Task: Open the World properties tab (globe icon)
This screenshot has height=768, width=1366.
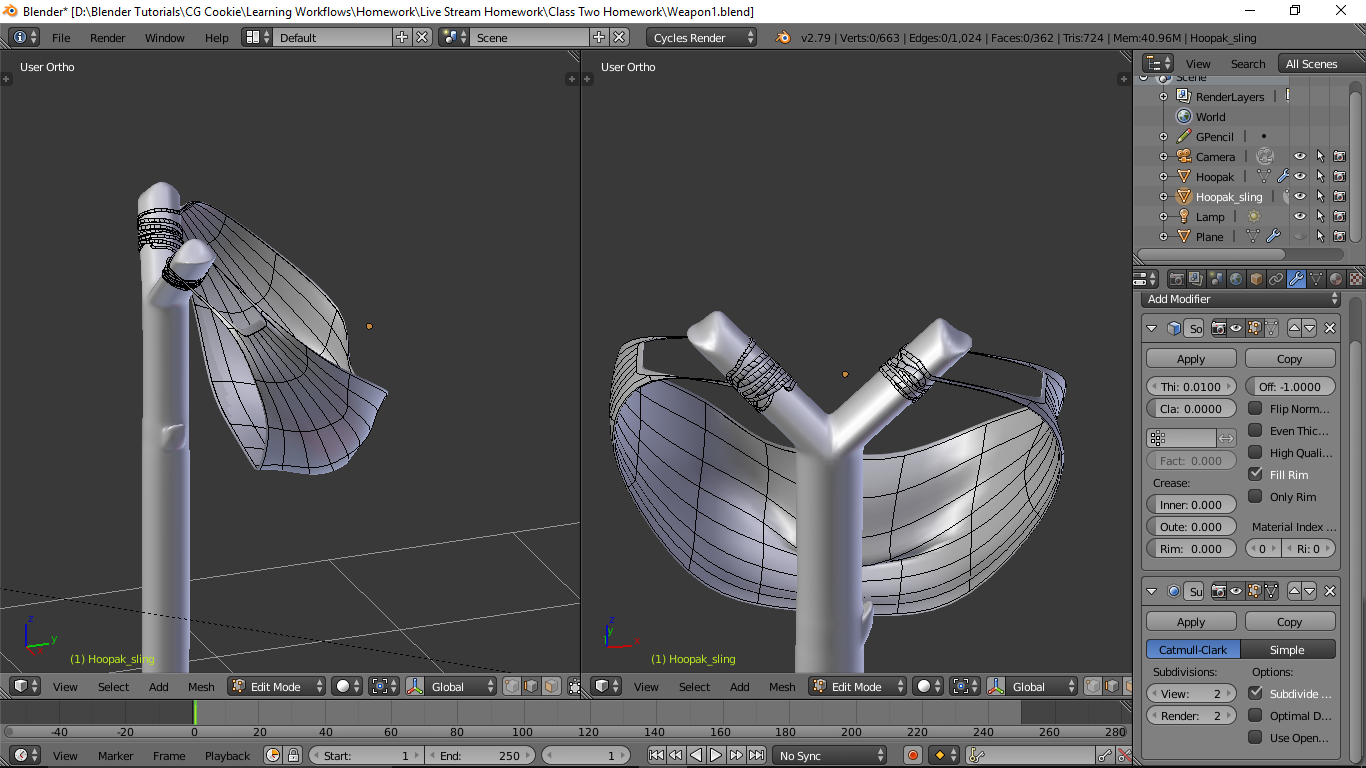Action: pyautogui.click(x=1236, y=279)
